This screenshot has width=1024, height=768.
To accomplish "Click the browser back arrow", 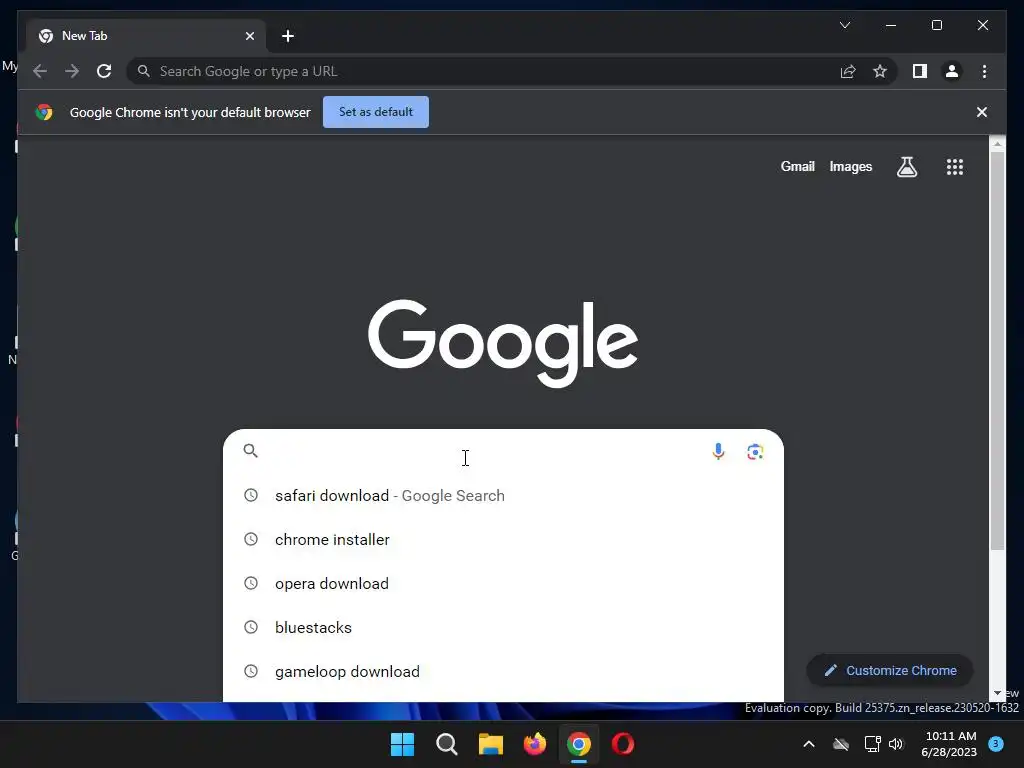I will coord(40,71).
